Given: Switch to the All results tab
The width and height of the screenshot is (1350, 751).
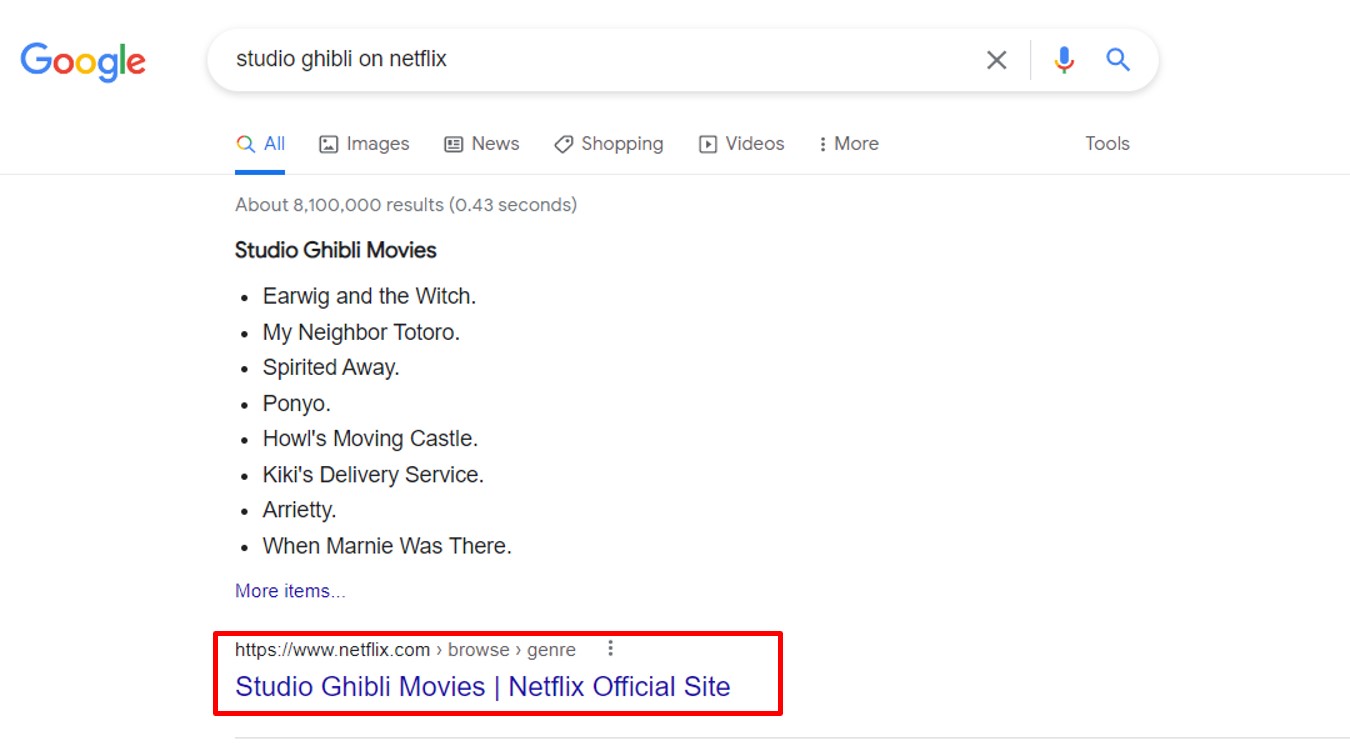Looking at the screenshot, I should pos(260,143).
